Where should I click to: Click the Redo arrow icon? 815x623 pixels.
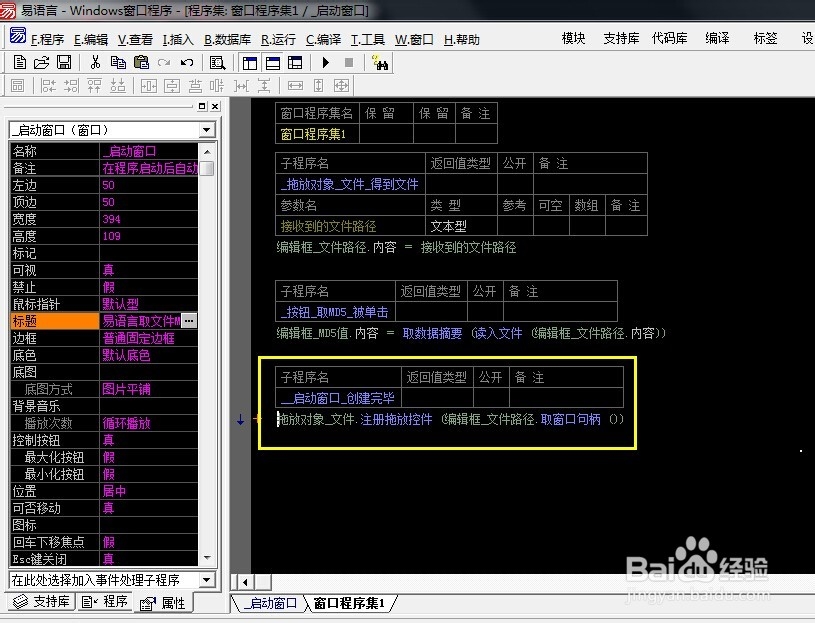point(164,63)
